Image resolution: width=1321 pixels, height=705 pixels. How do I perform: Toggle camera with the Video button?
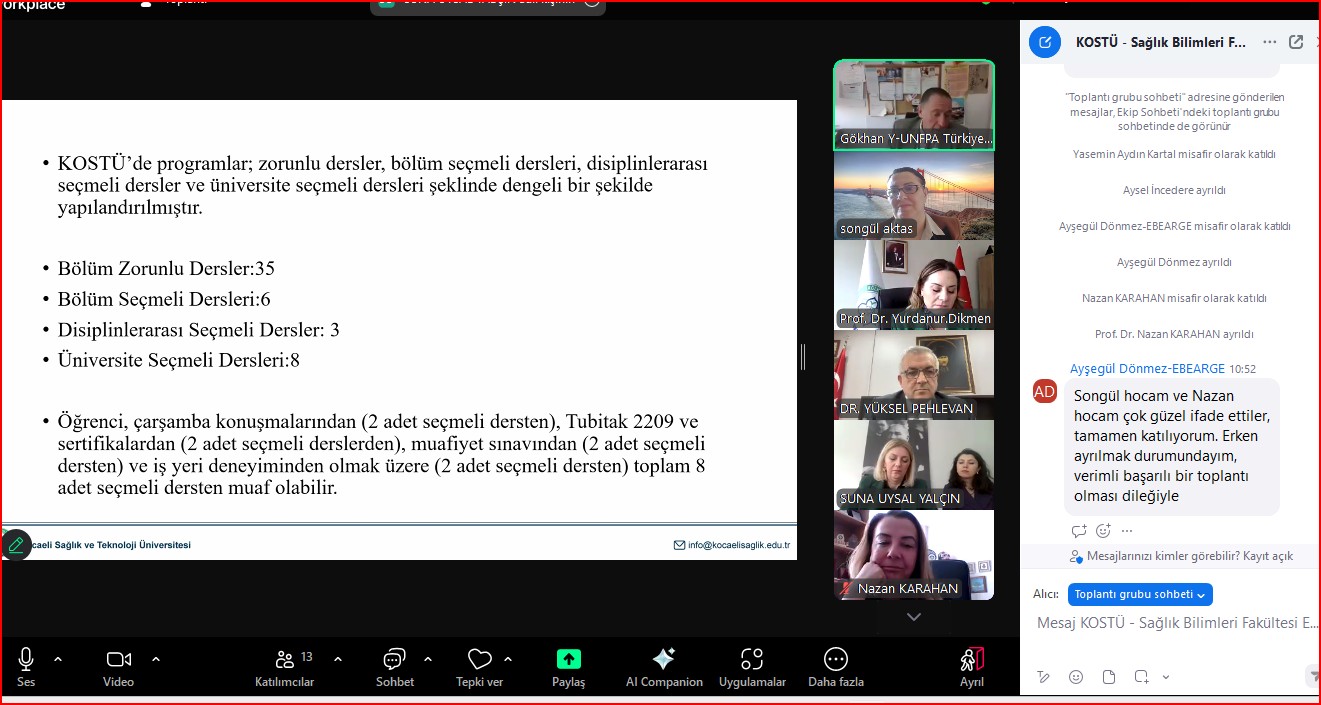119,660
